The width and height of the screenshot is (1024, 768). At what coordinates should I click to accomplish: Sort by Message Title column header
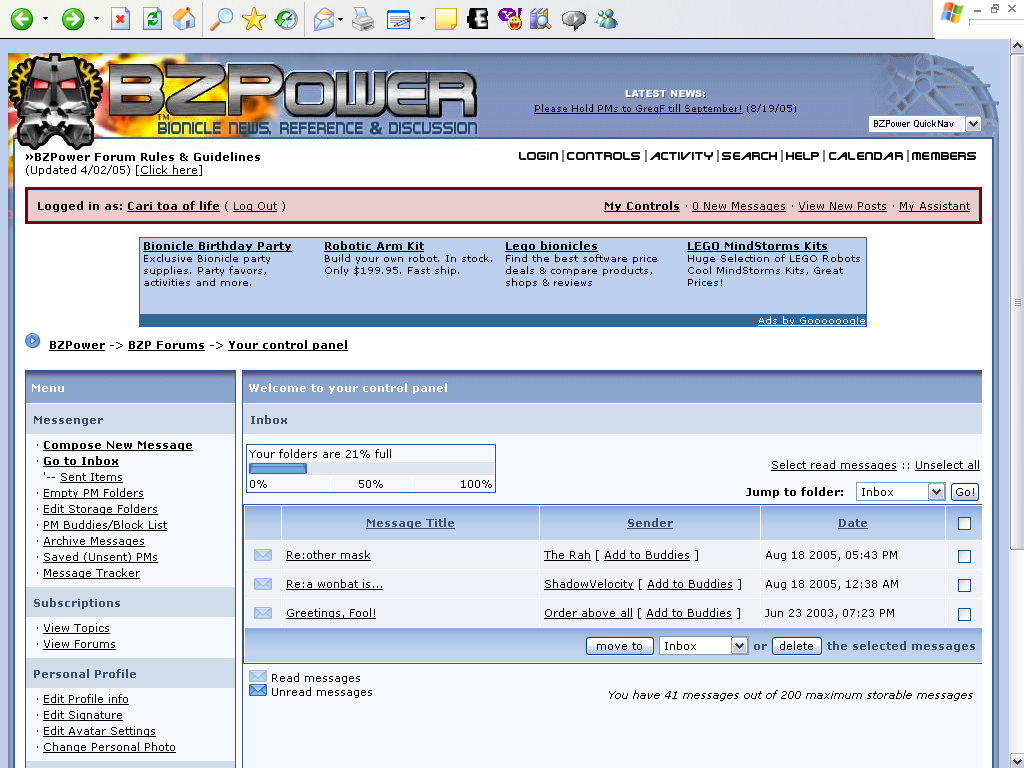(410, 522)
